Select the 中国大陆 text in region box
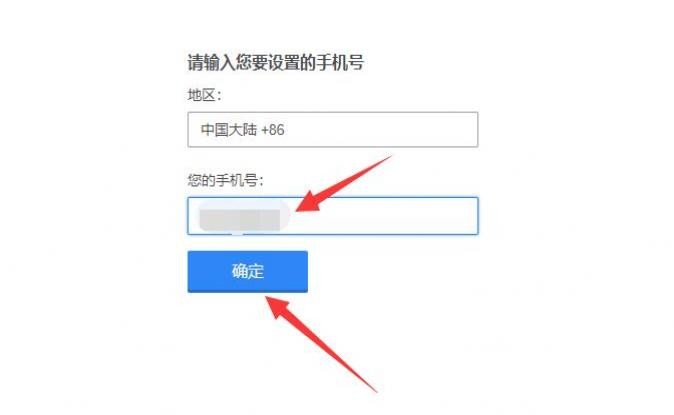This screenshot has height=415, width=674. [229, 129]
